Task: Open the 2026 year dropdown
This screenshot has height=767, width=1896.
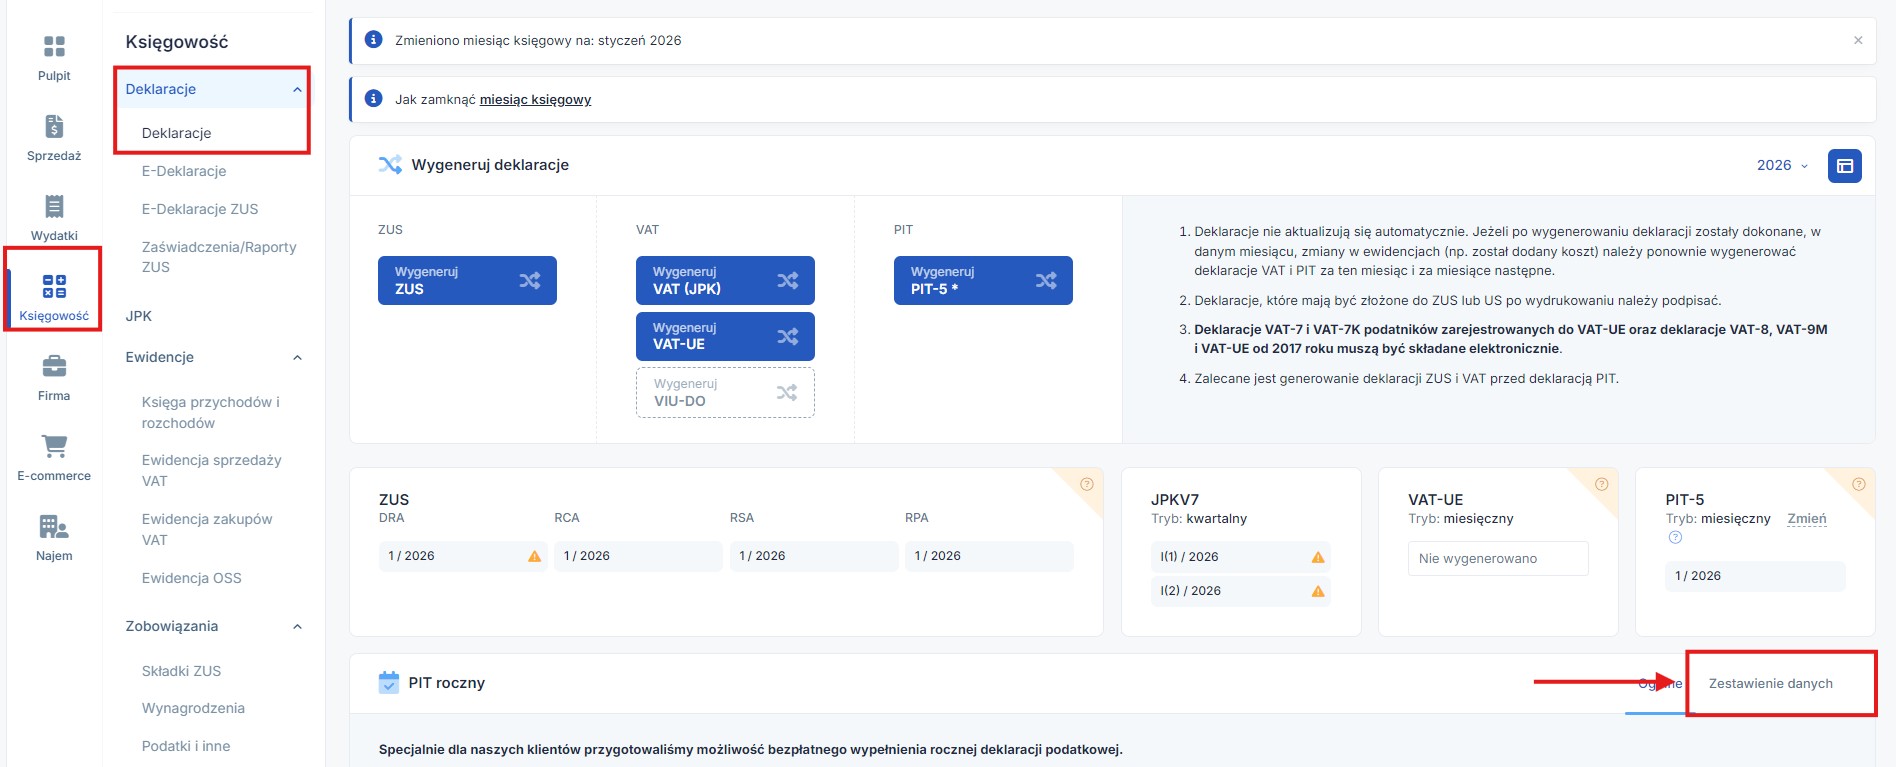Action: coord(1782,166)
